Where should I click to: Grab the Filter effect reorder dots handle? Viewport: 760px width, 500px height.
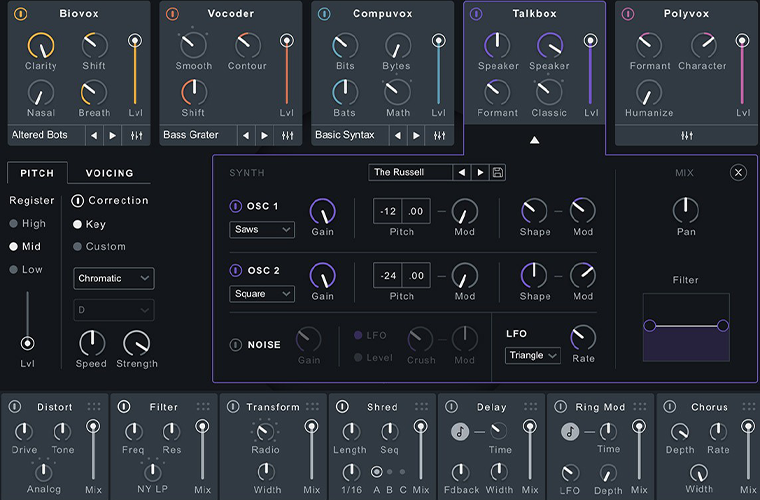click(203, 406)
